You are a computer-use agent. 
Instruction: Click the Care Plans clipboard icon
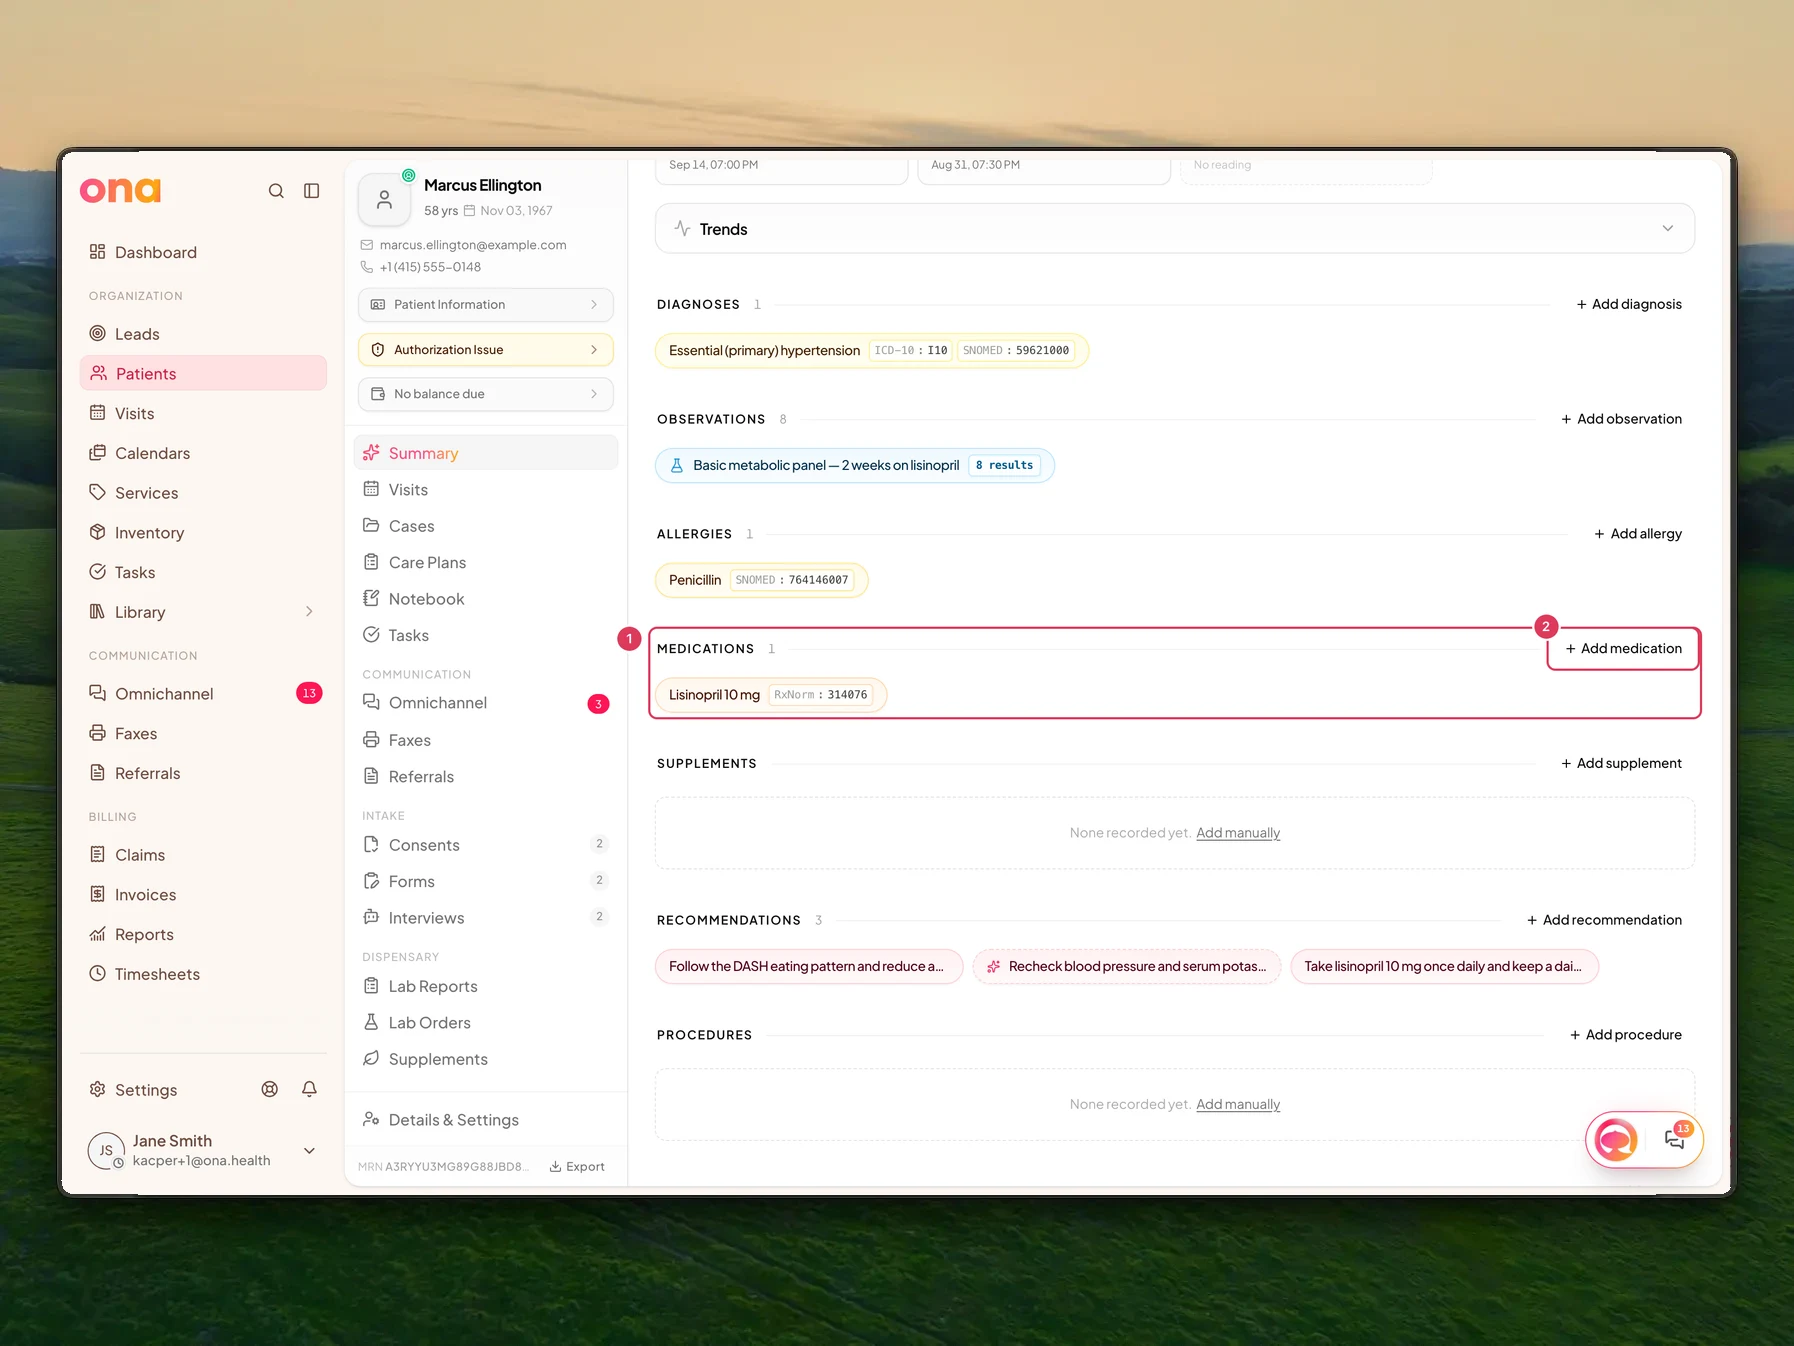tap(371, 563)
